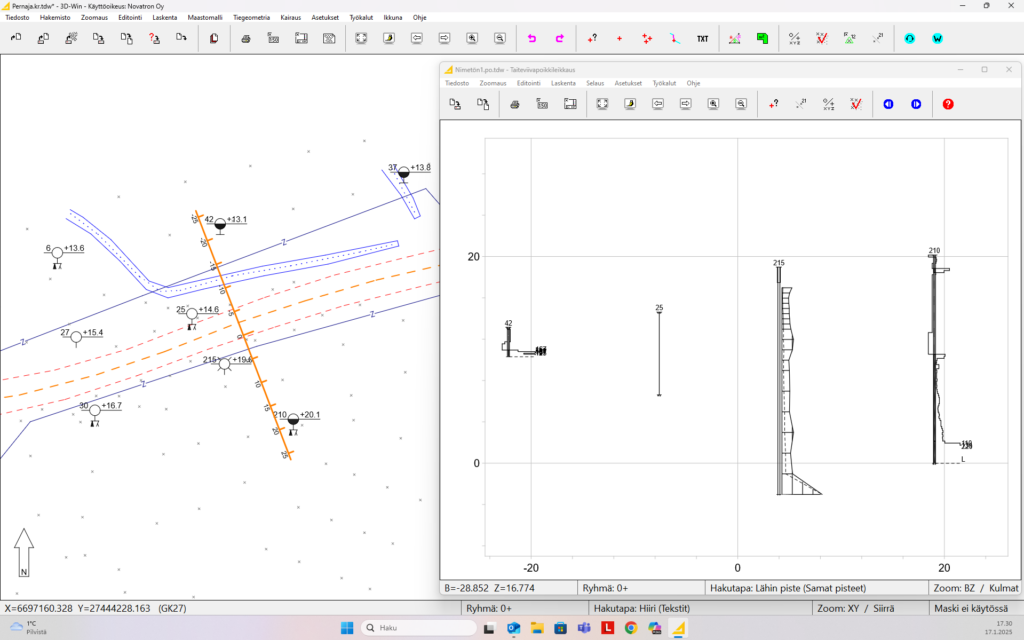Click the magenta undo arrow in main toolbar

coord(532,38)
